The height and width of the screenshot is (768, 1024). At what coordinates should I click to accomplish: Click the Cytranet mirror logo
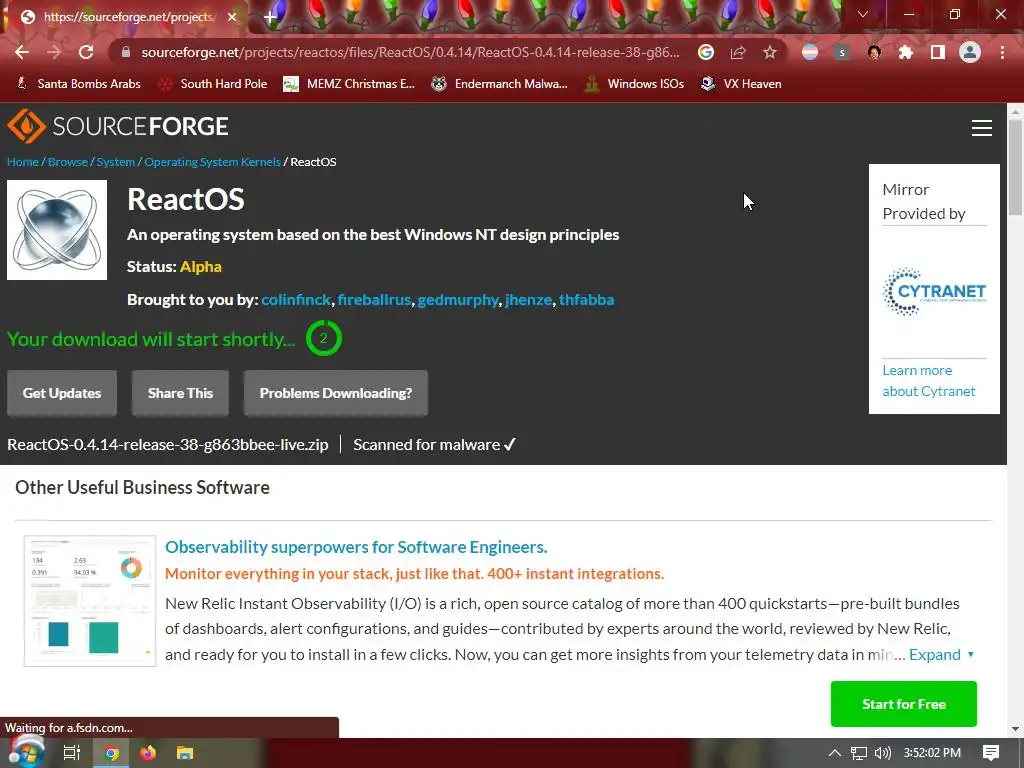coord(935,291)
